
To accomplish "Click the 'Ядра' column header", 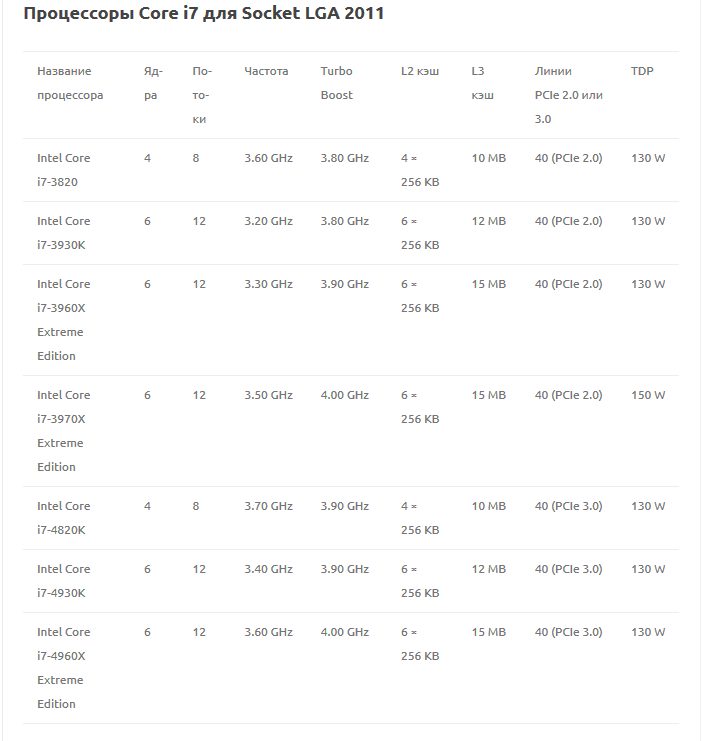I will pyautogui.click(x=153, y=83).
